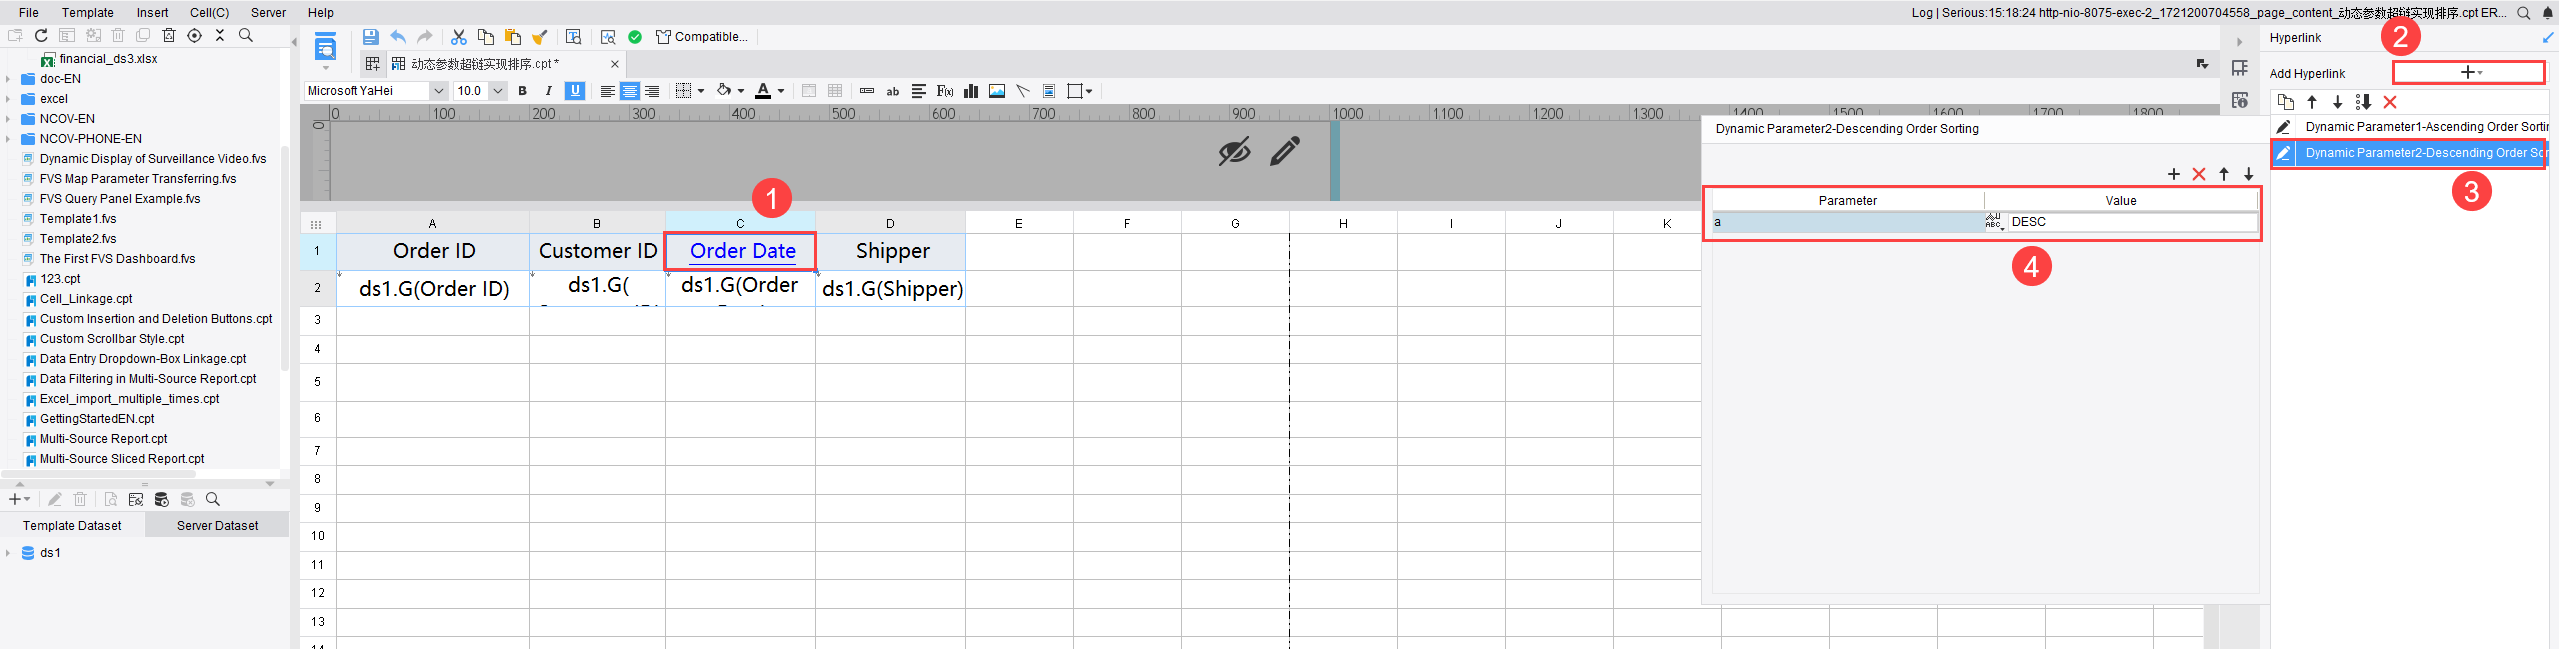Insert a chart with the bar chart icon
The height and width of the screenshot is (649, 2559).
point(971,91)
